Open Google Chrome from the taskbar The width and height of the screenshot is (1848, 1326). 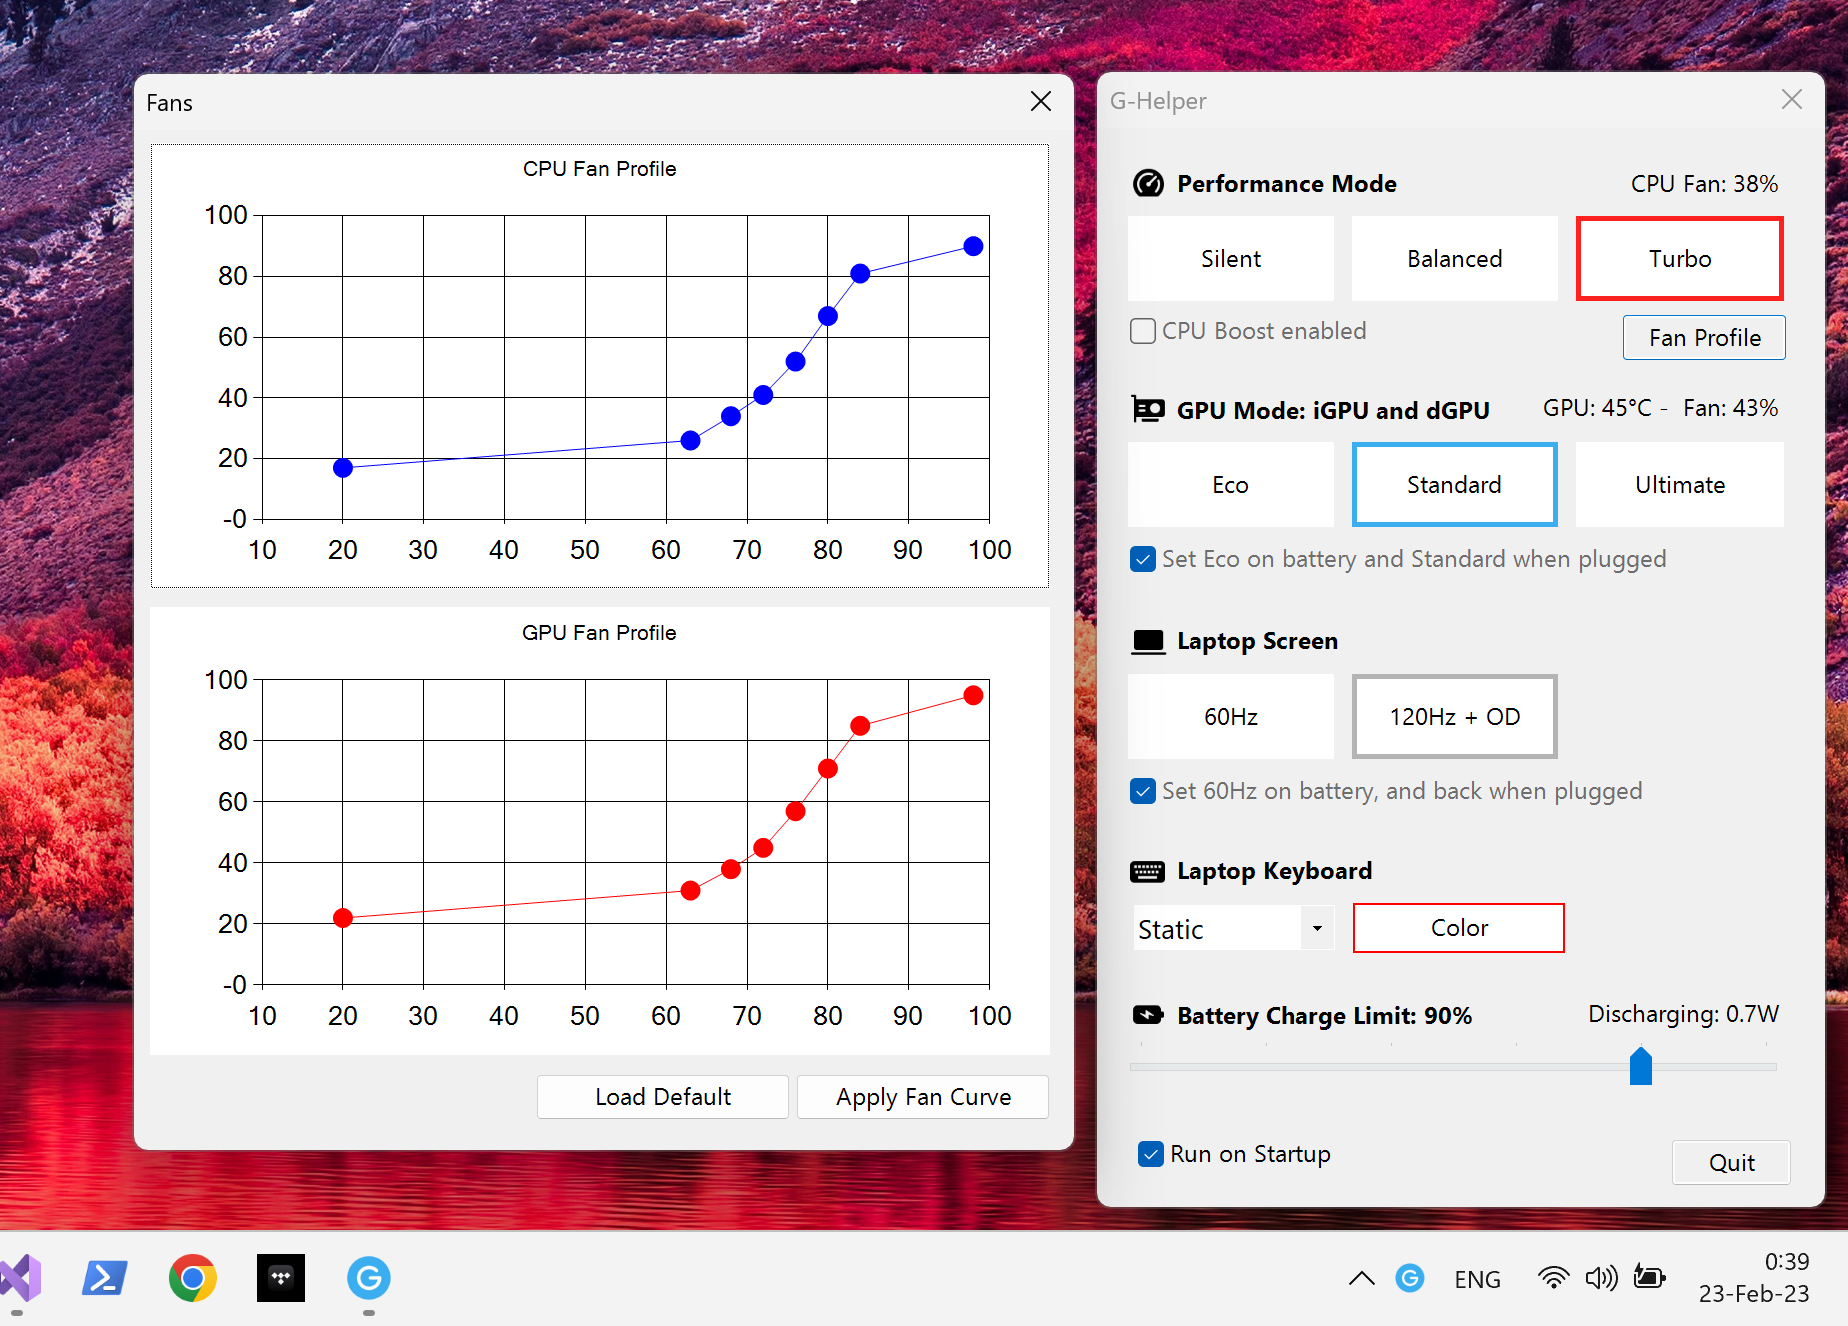[x=192, y=1278]
